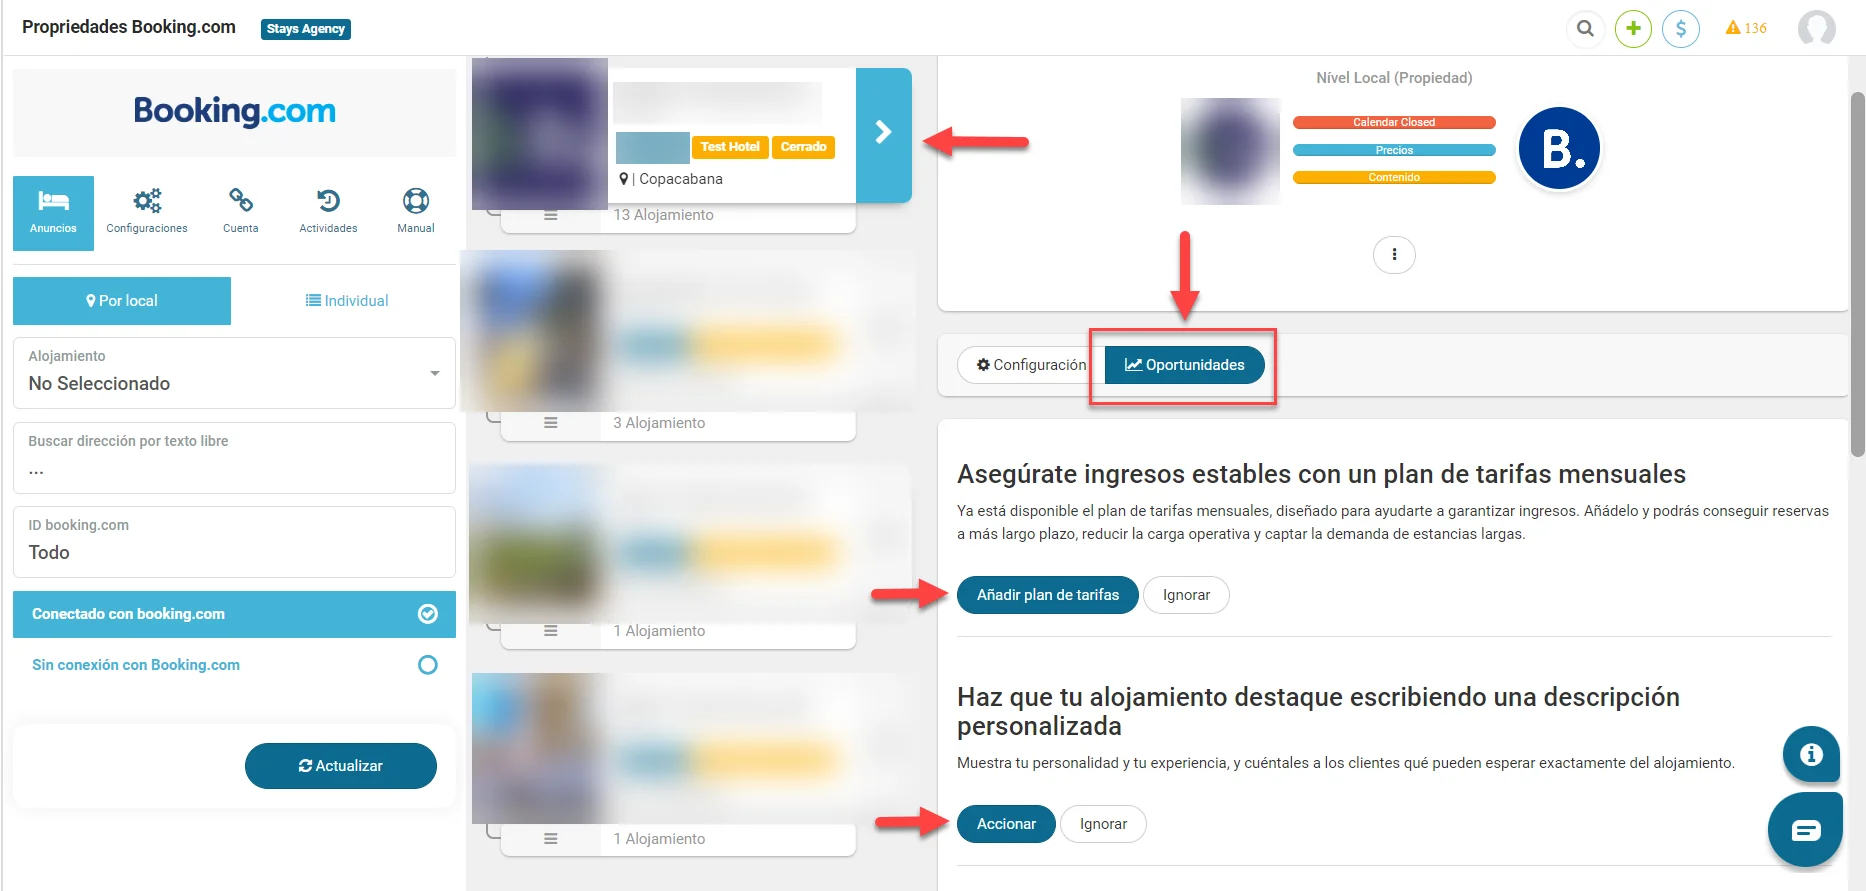Click the Copacabana location pin text
This screenshot has width=1866, height=891.
tap(671, 179)
